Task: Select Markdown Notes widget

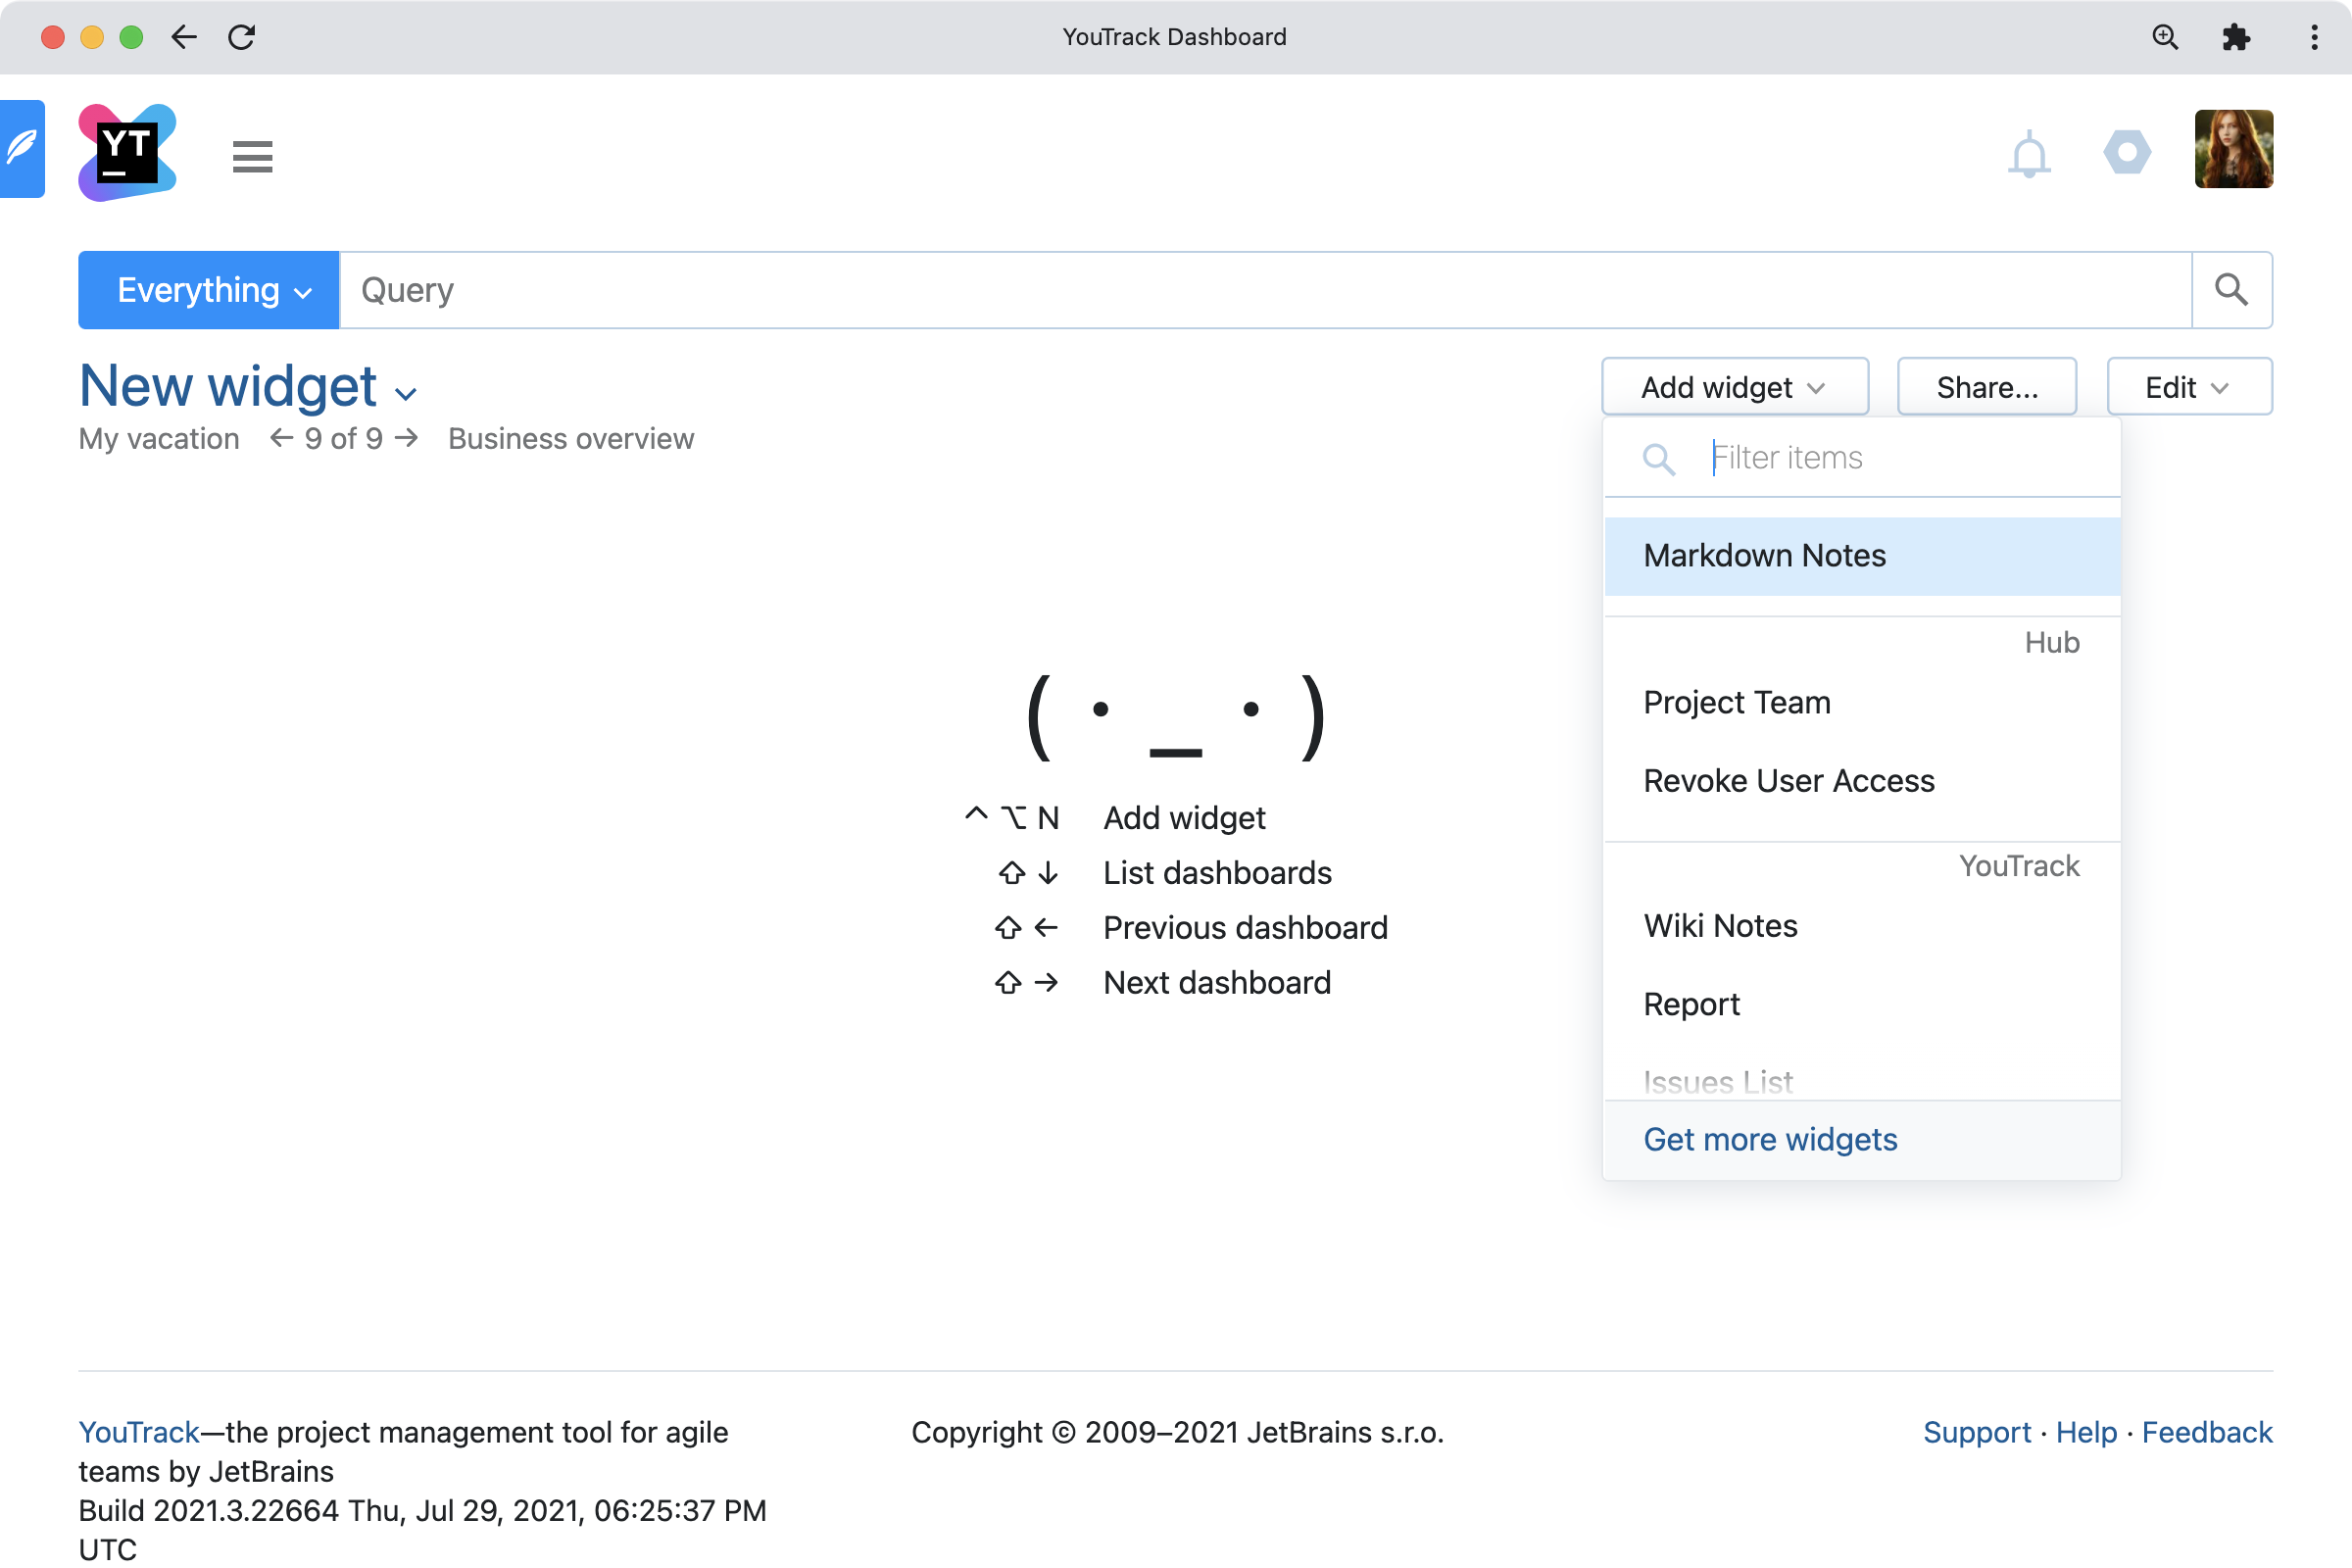Action: [1862, 556]
